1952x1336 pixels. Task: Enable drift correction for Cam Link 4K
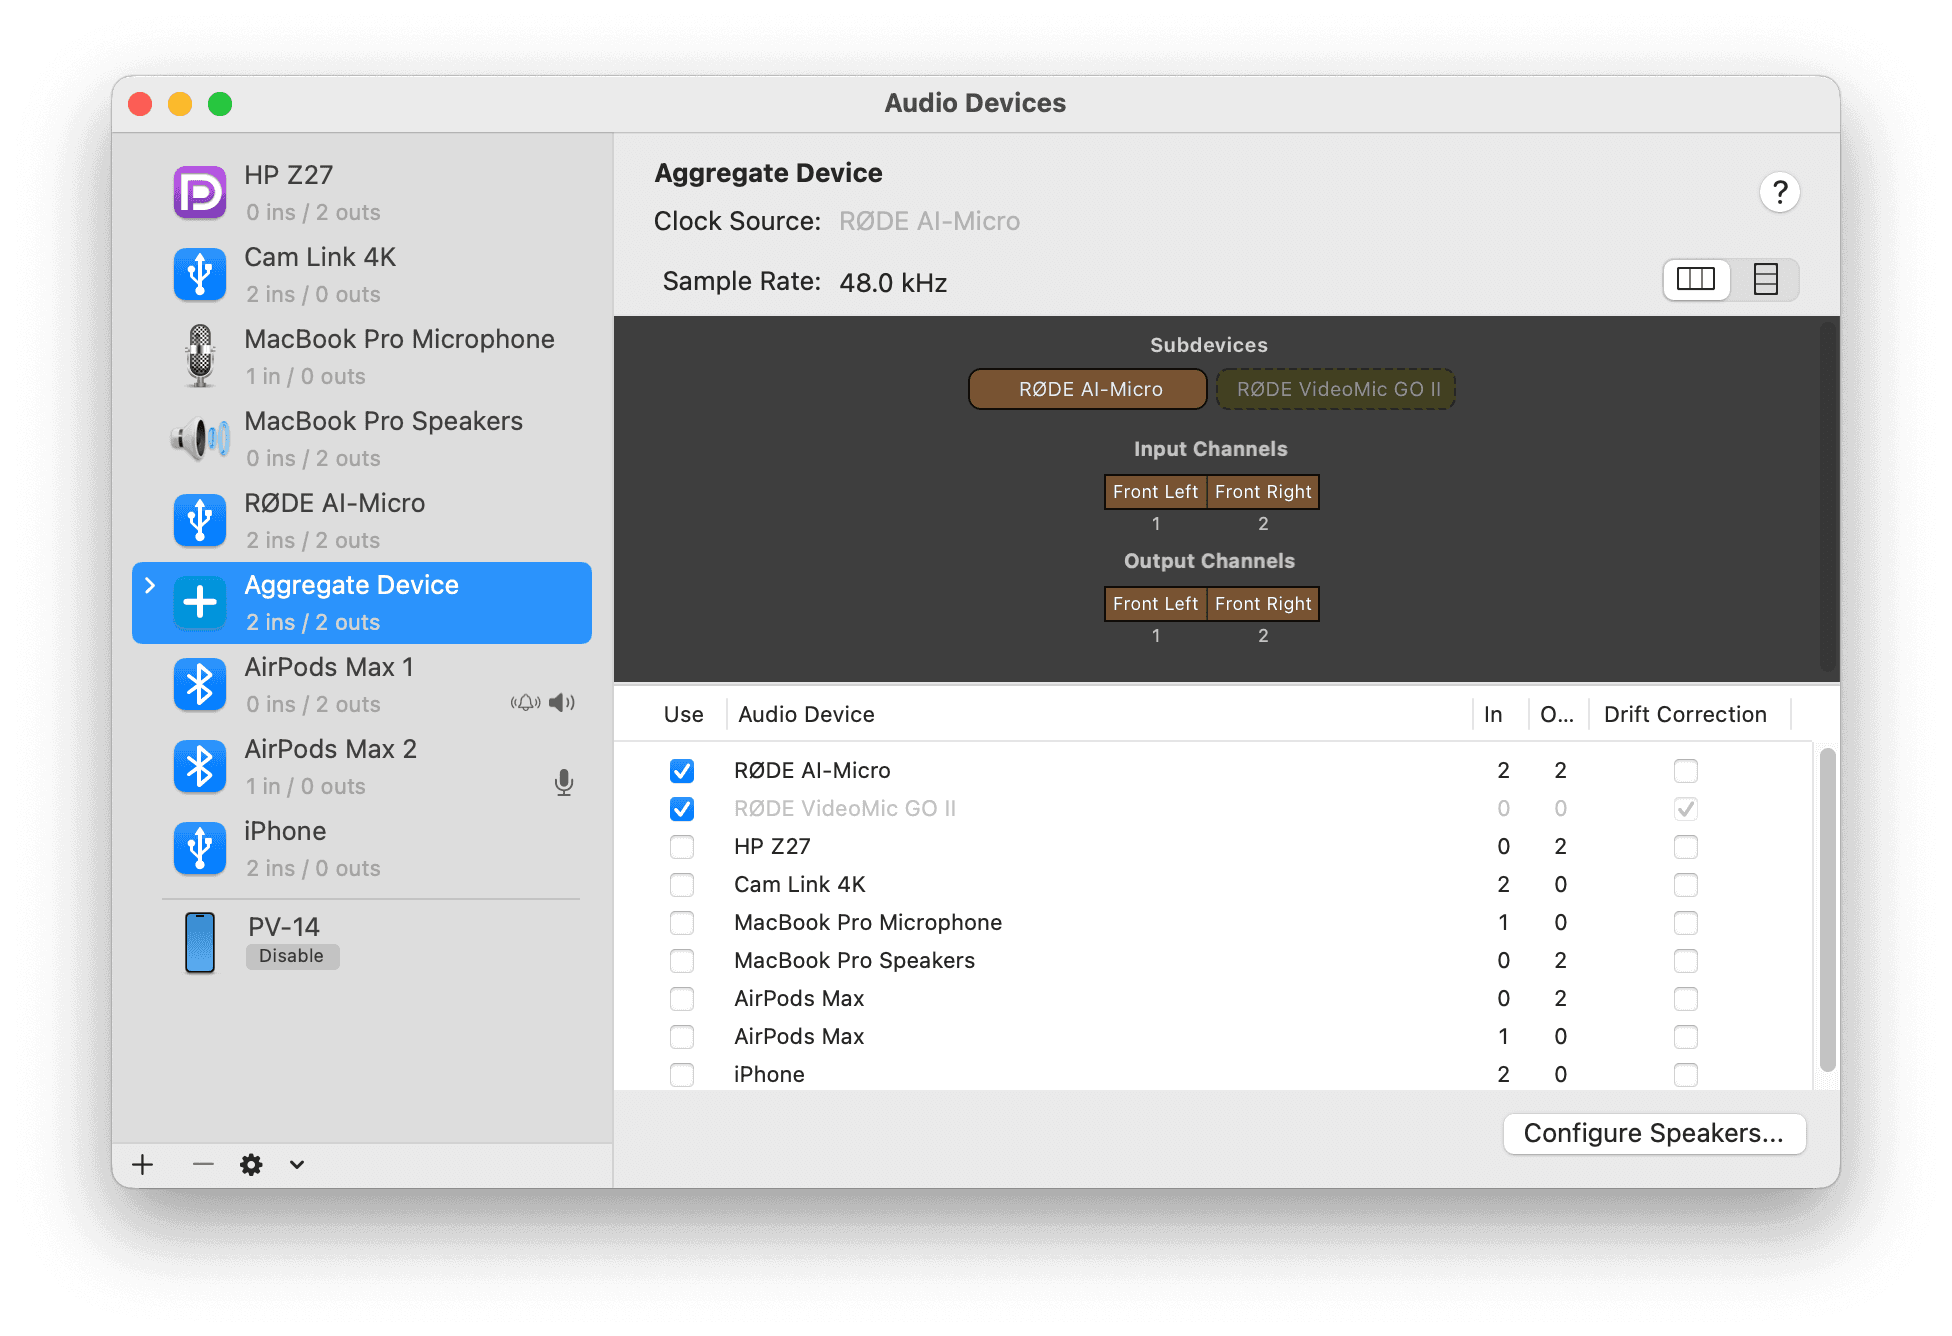click(1685, 885)
